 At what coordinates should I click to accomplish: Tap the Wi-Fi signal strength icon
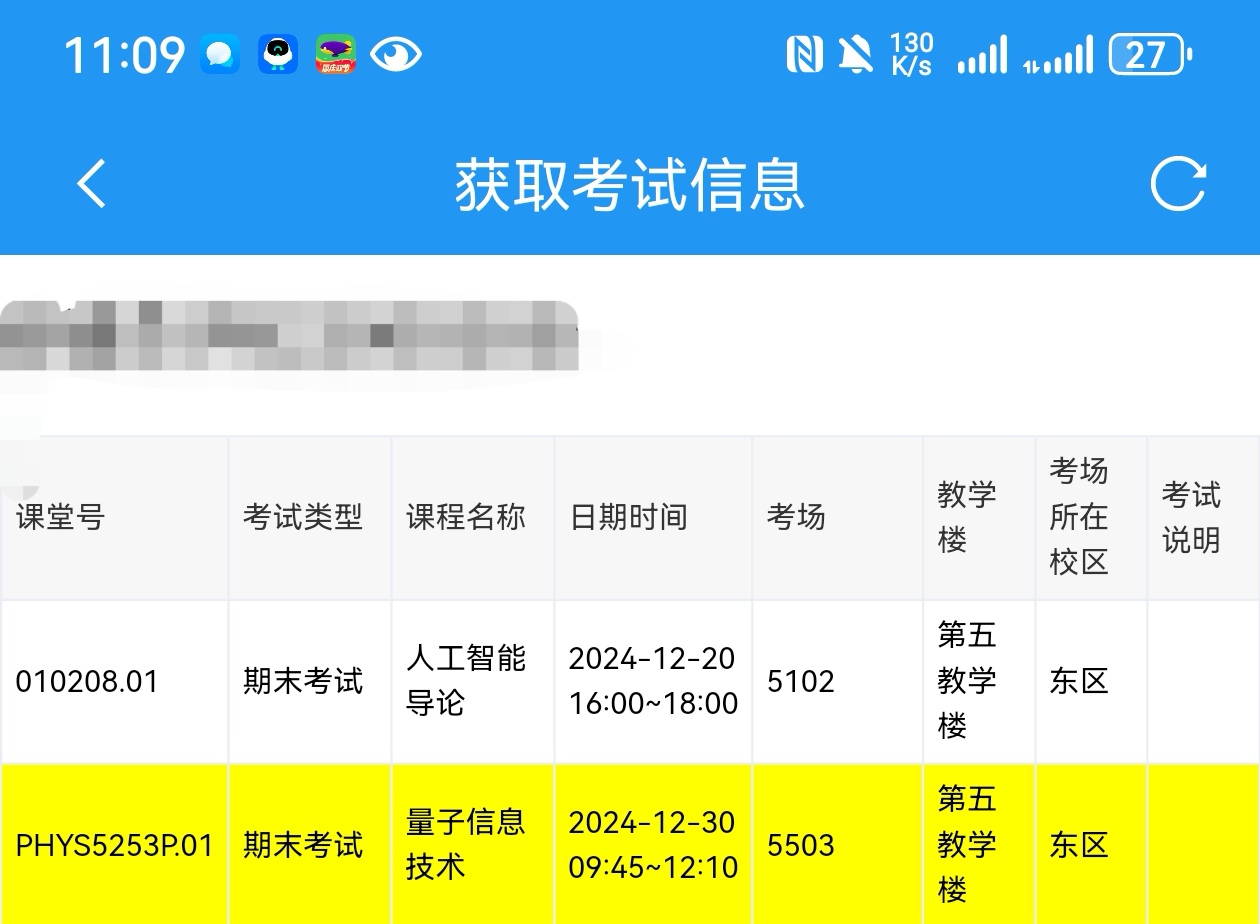point(982,55)
